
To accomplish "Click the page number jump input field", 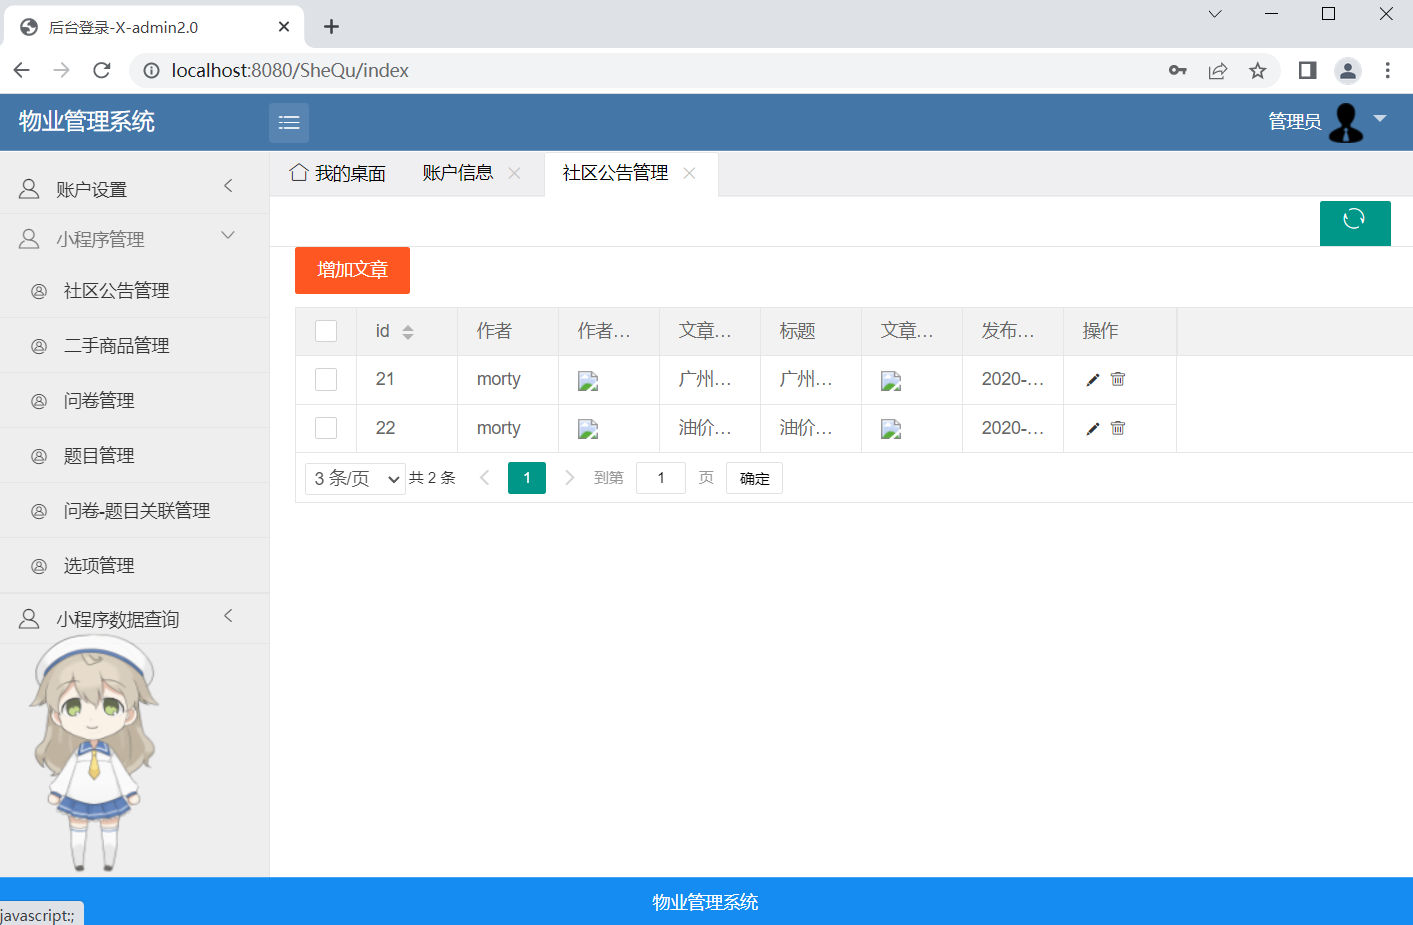I will [x=661, y=478].
